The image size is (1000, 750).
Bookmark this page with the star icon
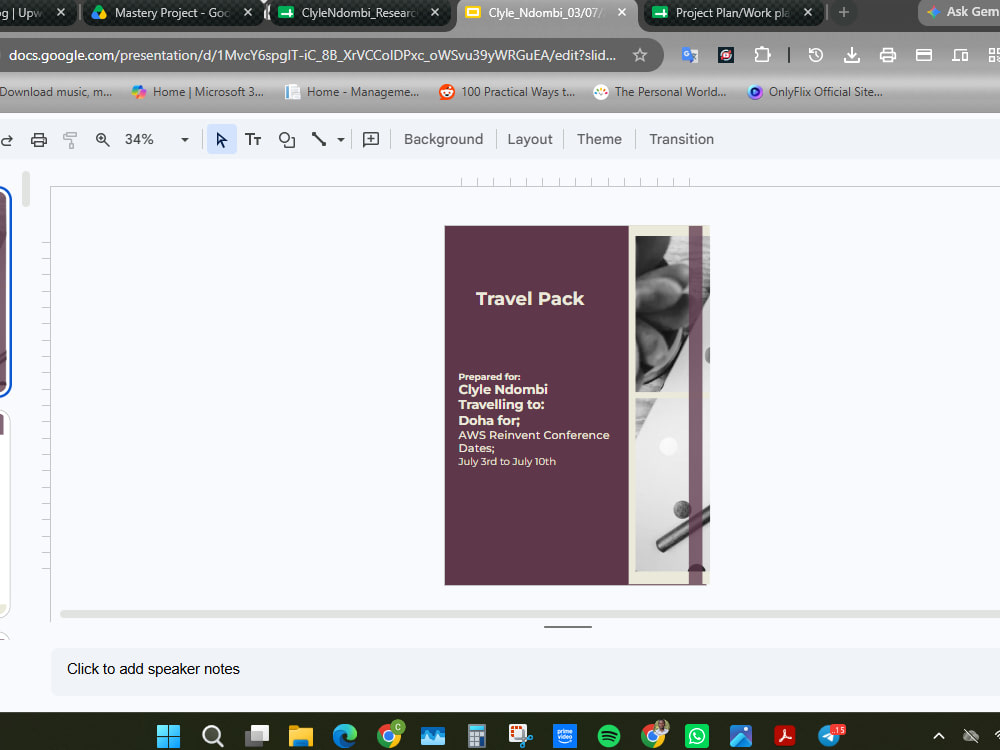640,55
